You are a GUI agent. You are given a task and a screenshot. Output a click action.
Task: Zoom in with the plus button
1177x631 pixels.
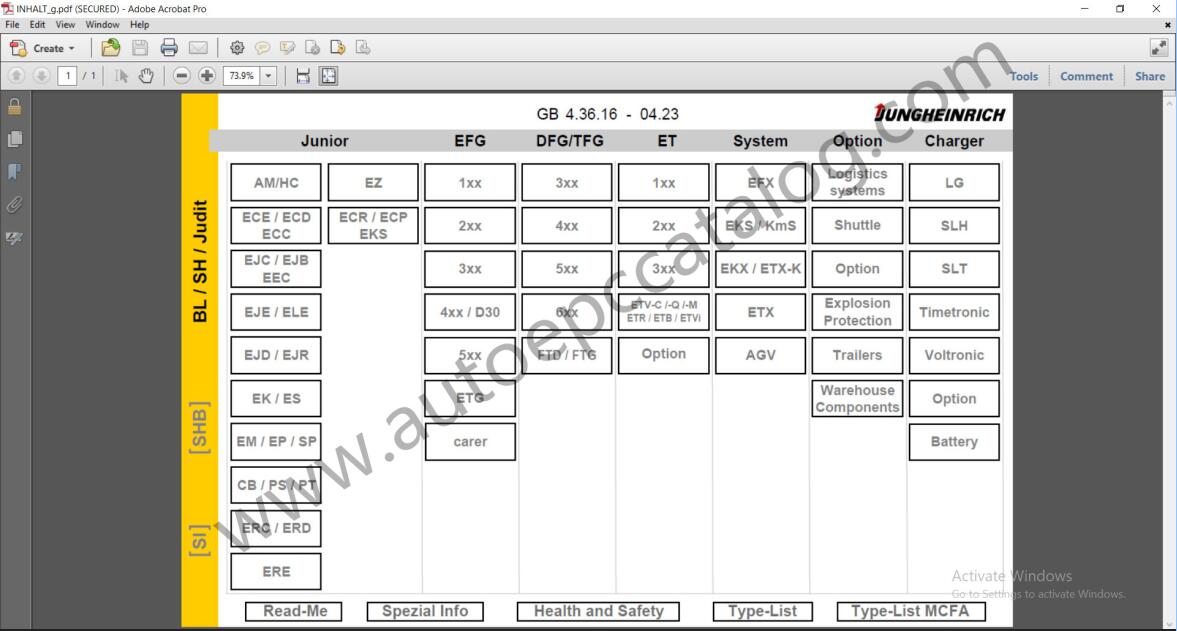pos(207,76)
